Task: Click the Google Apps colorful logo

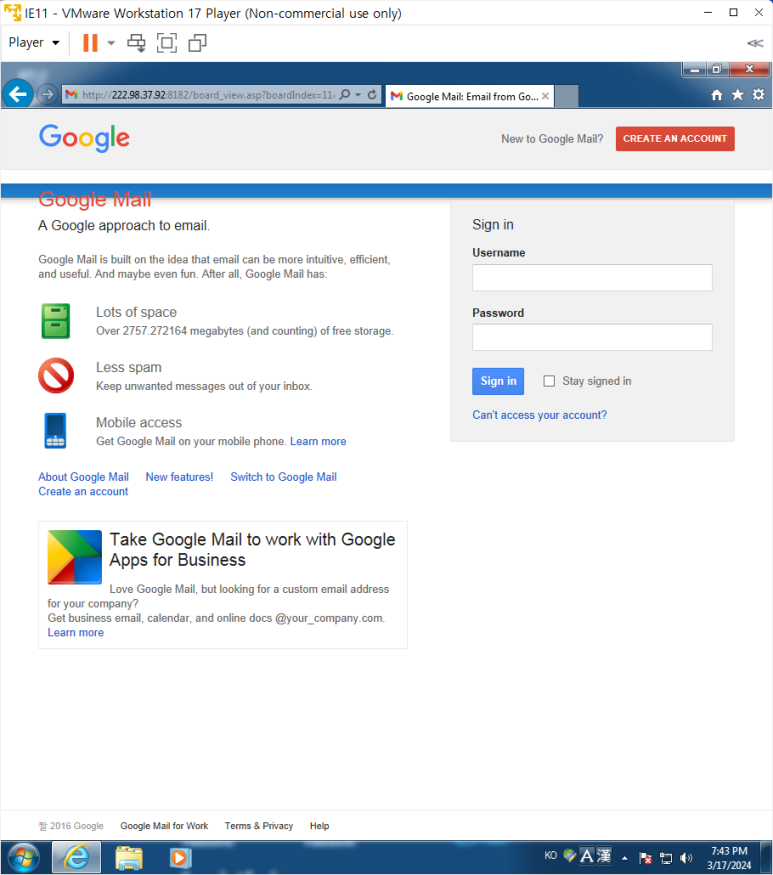Action: 75,557
